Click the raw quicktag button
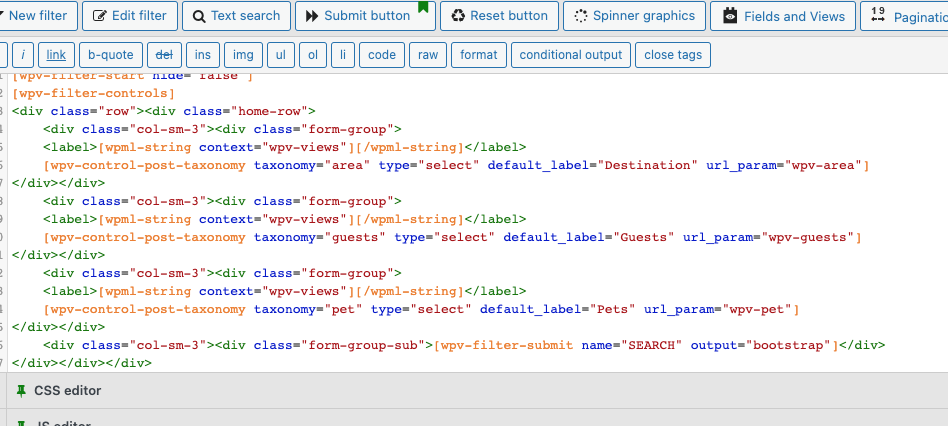Viewport: 948px width, 426px height. click(428, 55)
